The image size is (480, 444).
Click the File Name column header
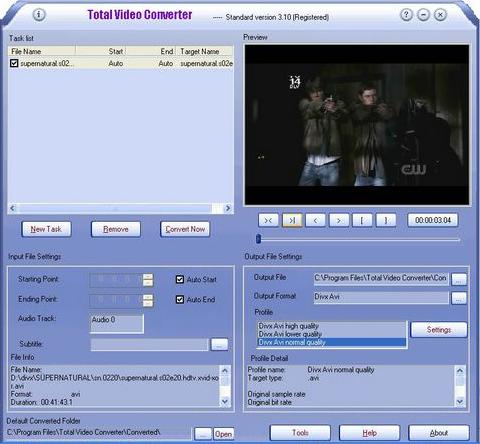42,51
